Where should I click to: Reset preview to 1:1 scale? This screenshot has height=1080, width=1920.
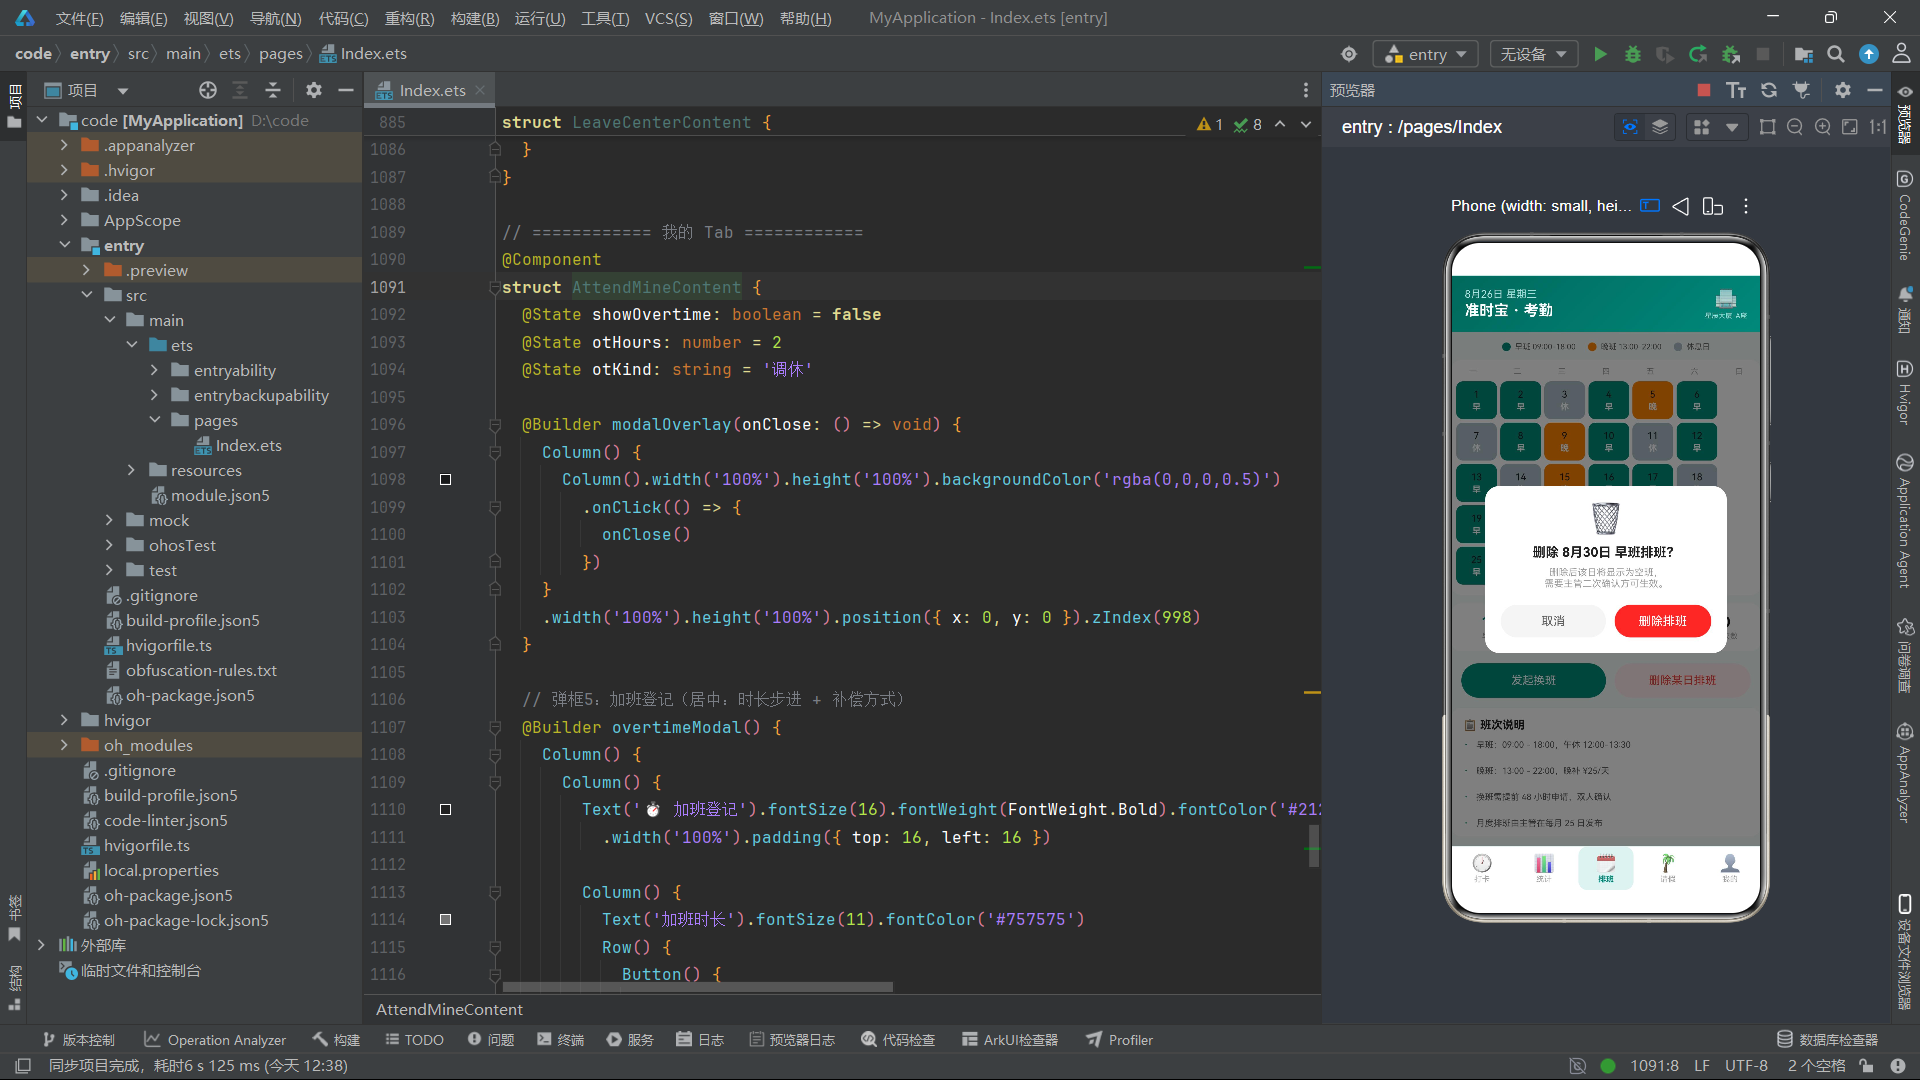pyautogui.click(x=1878, y=127)
